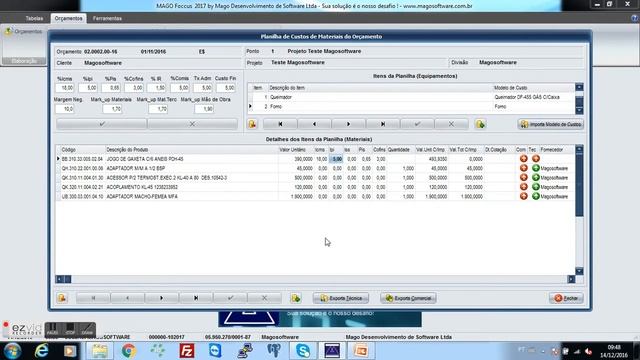Screen dimensions: 640x360
Task: Click Com icon for JOGO DE GAXETA row
Action: point(524,159)
